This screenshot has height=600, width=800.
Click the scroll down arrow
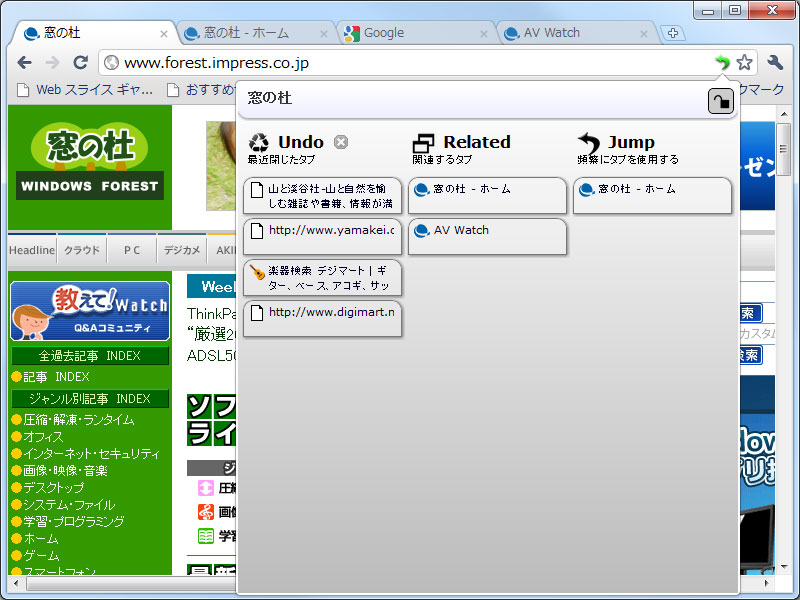tap(783, 566)
